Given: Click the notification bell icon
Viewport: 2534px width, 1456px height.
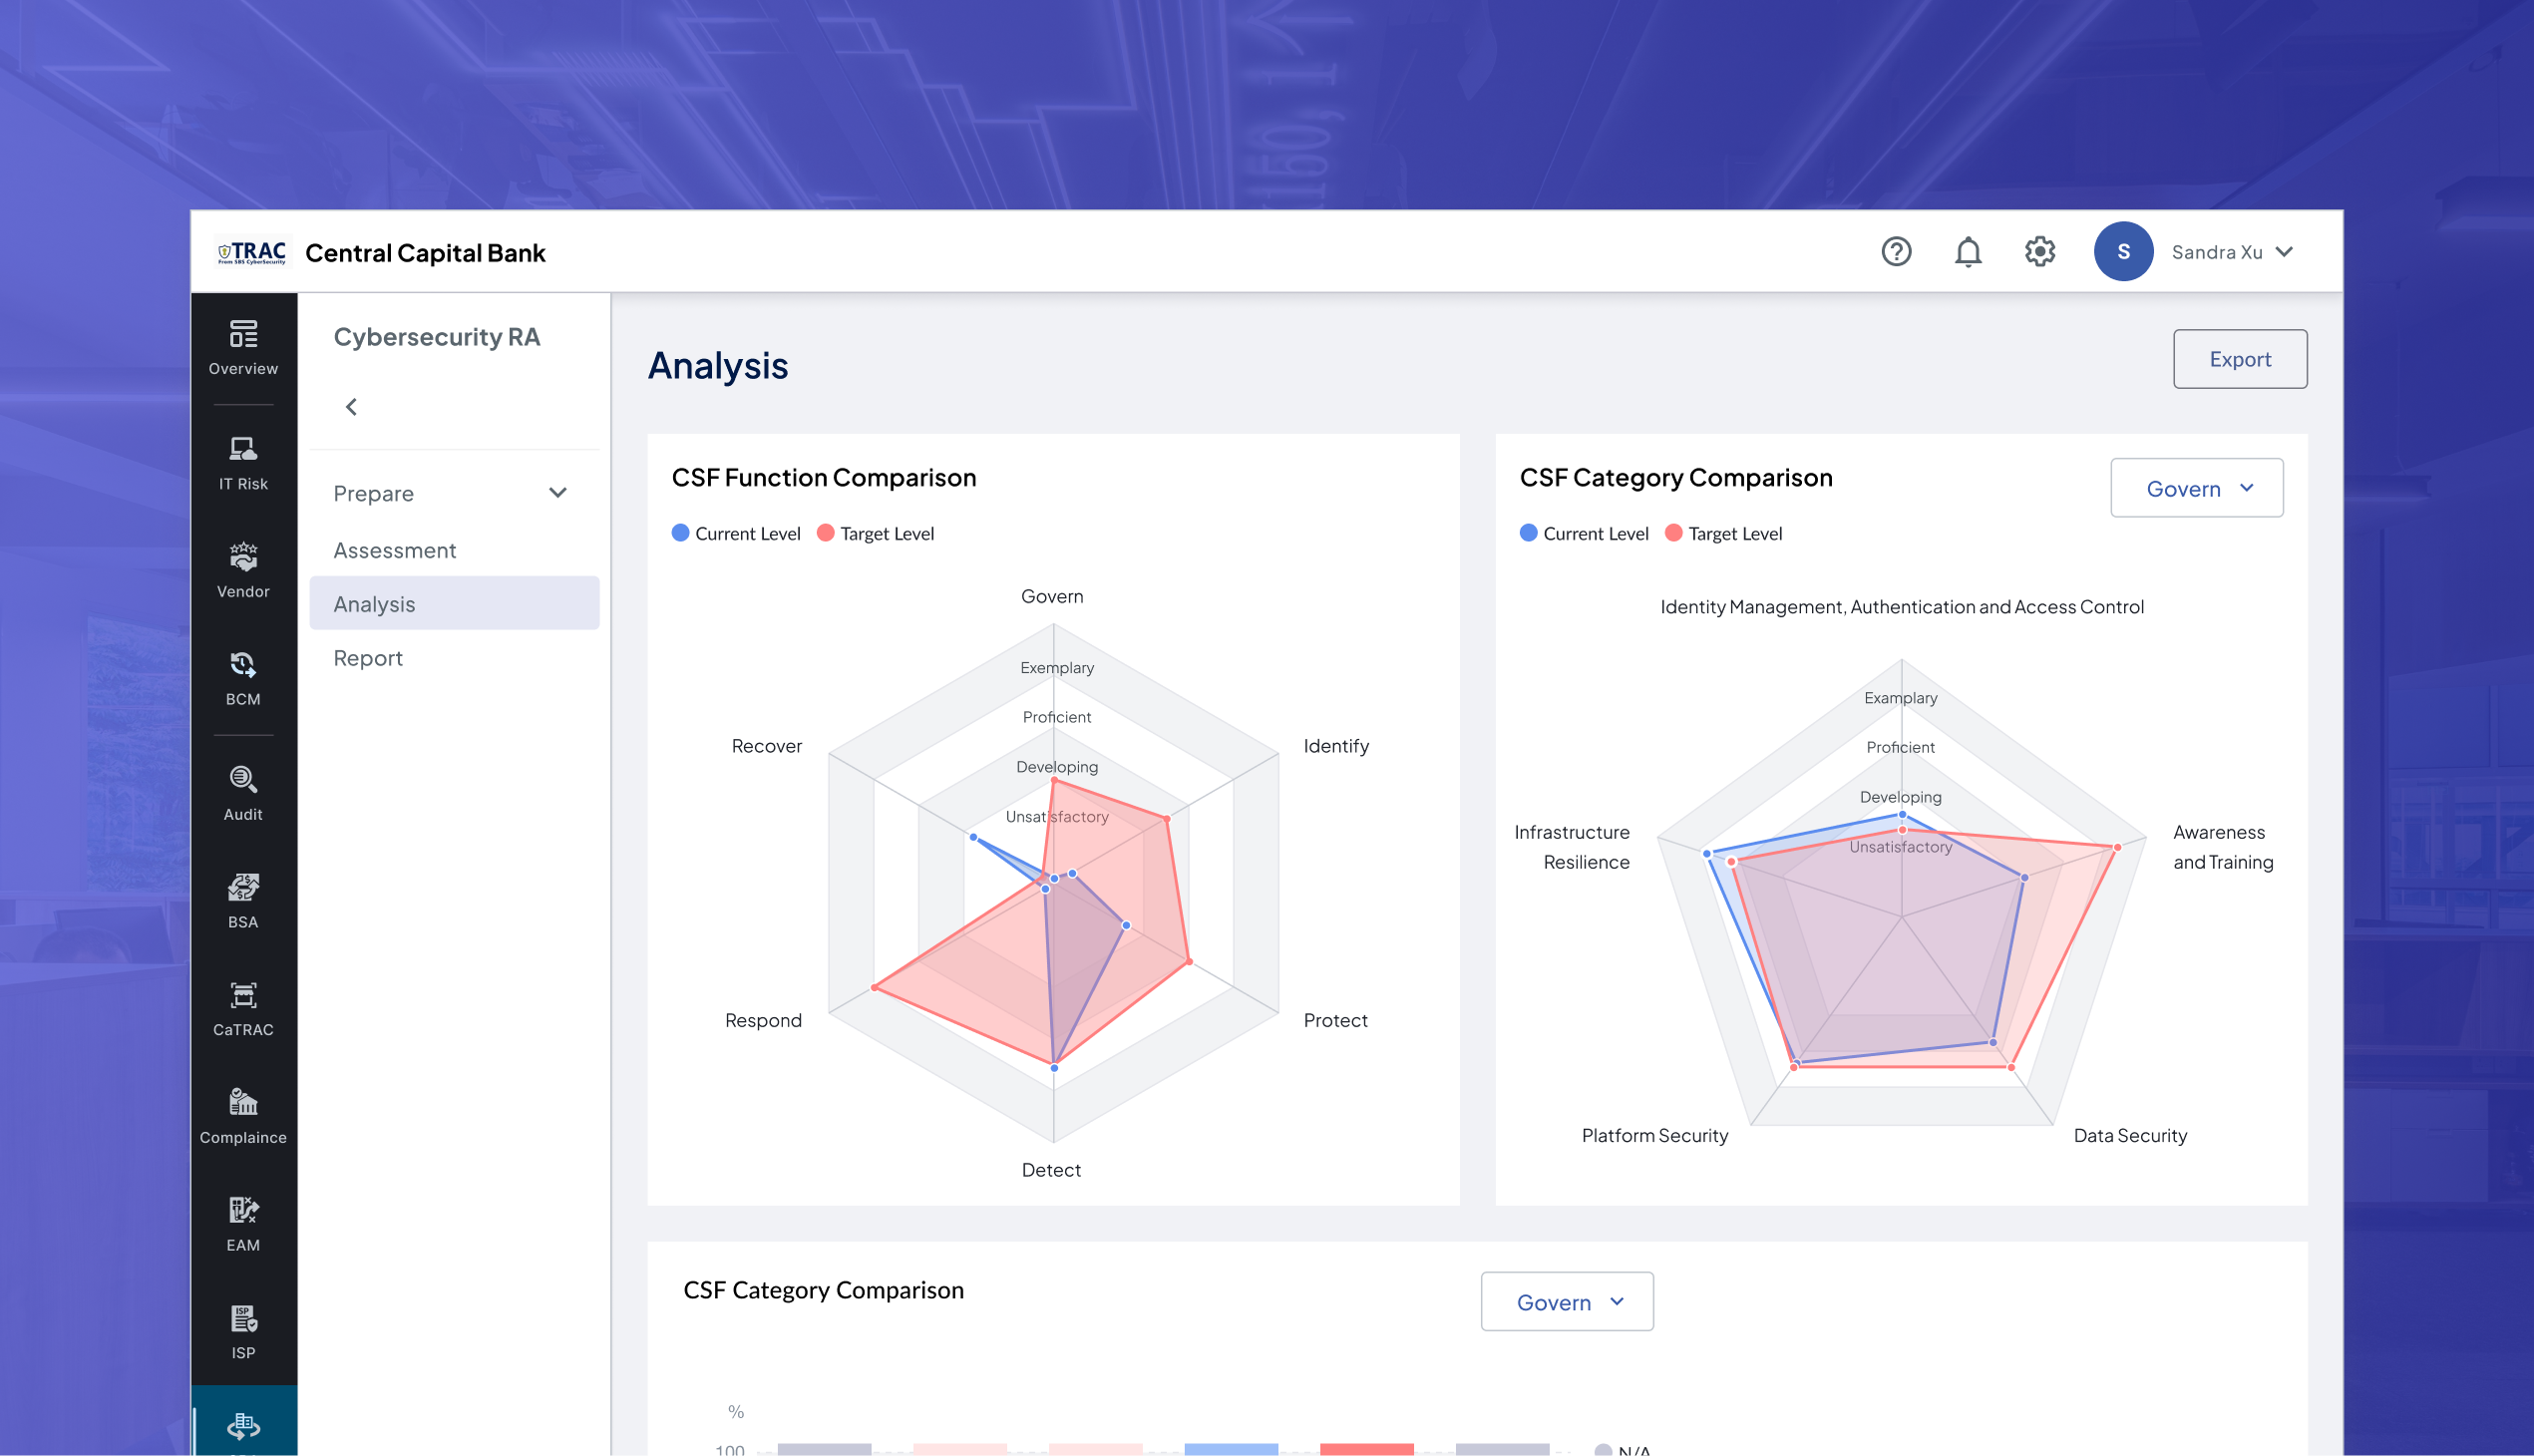Looking at the screenshot, I should (1967, 251).
